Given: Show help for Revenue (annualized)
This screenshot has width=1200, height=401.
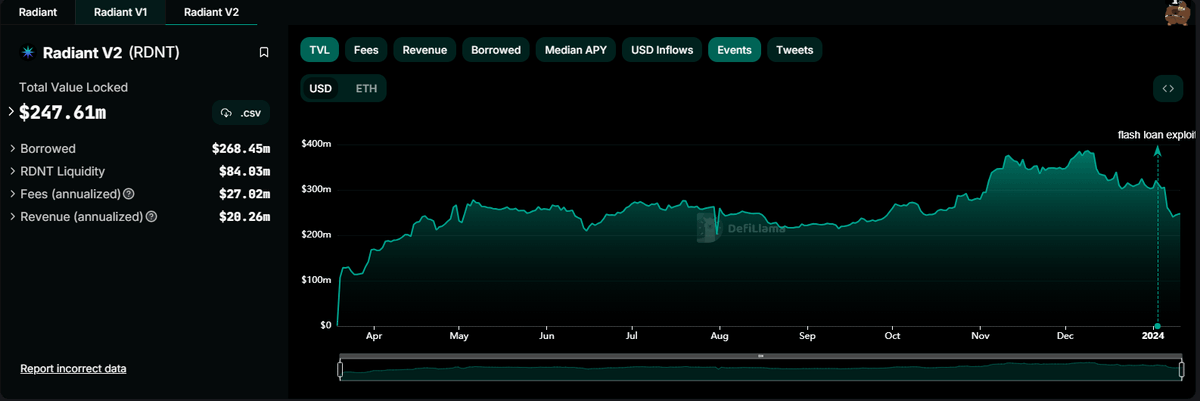Looking at the screenshot, I should coord(151,216).
